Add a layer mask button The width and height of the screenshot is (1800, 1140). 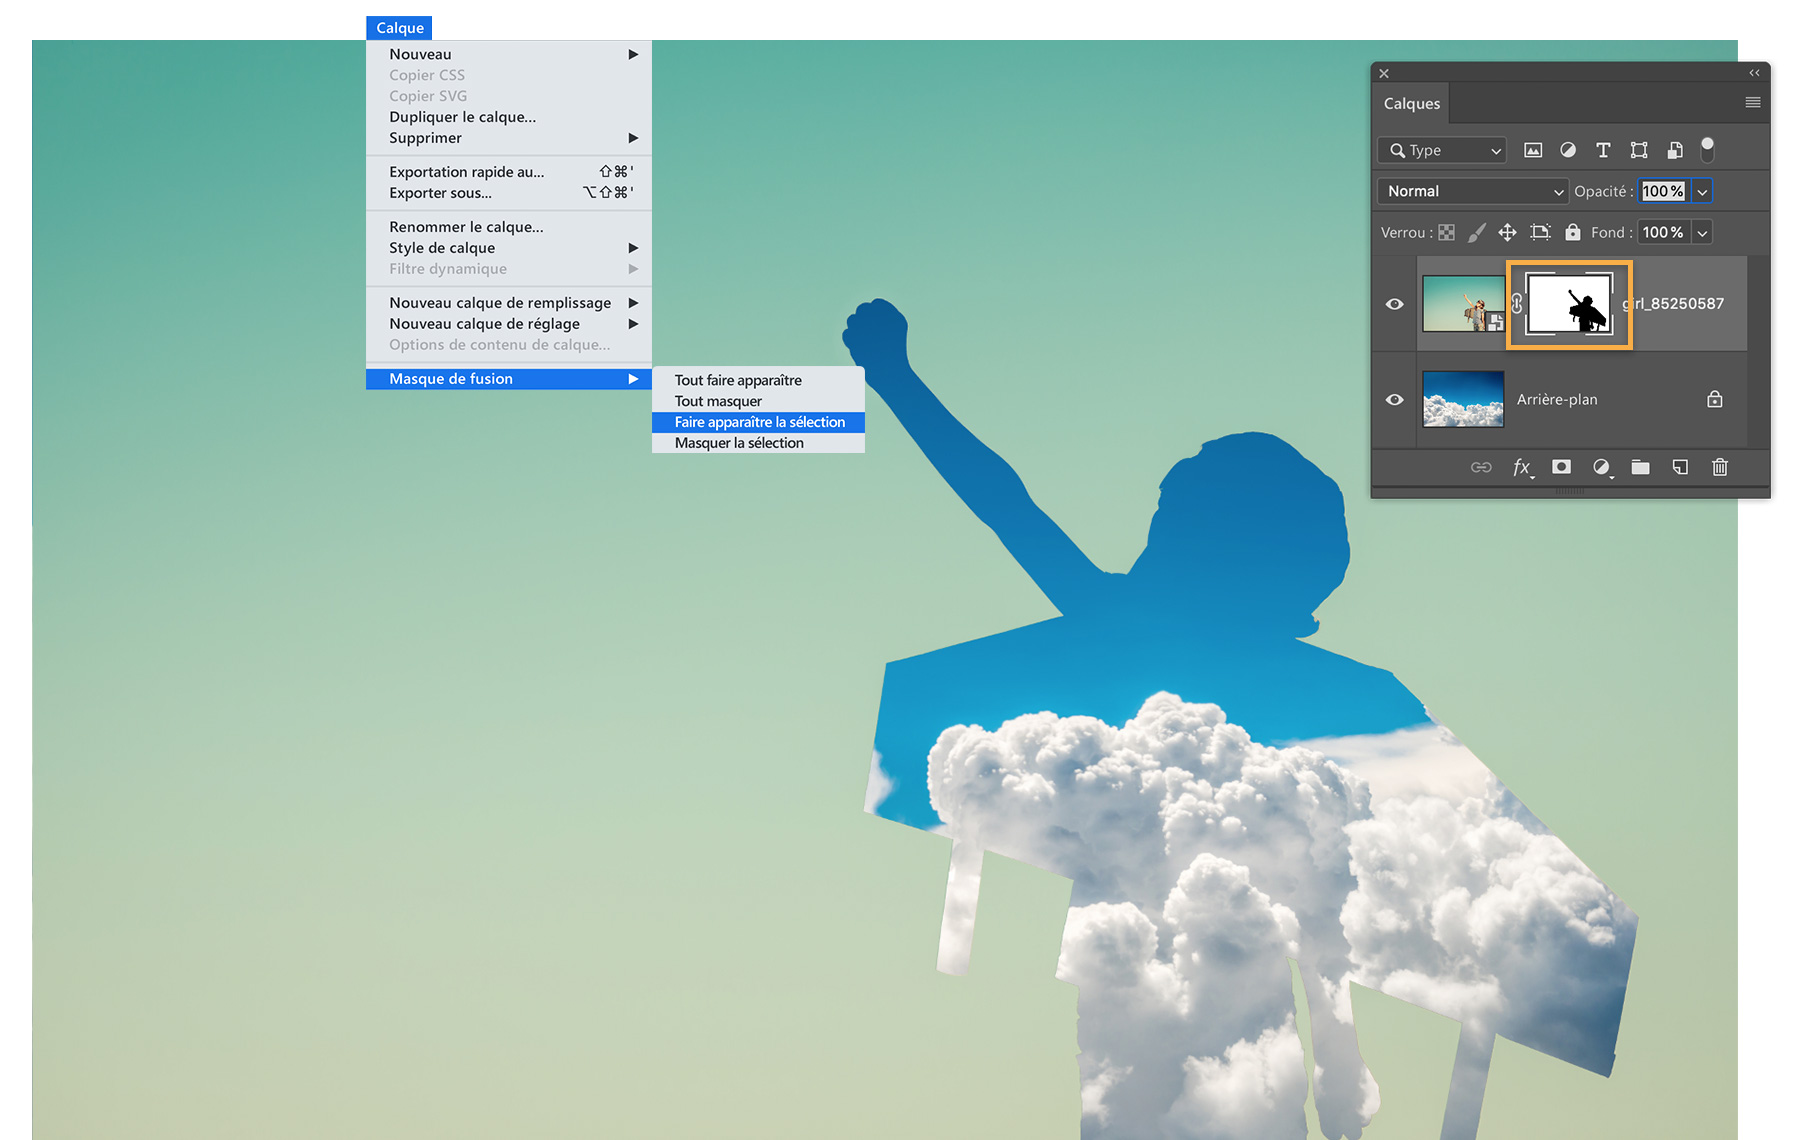pos(1561,467)
